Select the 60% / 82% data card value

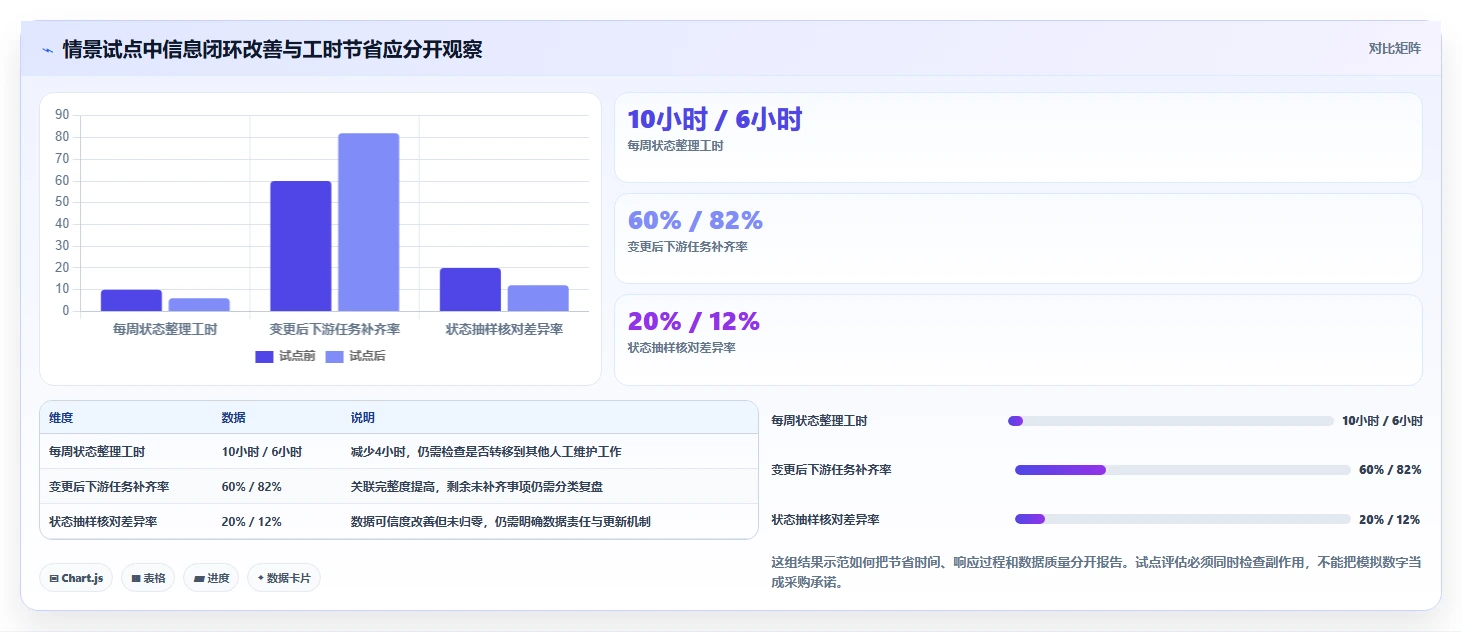(695, 221)
